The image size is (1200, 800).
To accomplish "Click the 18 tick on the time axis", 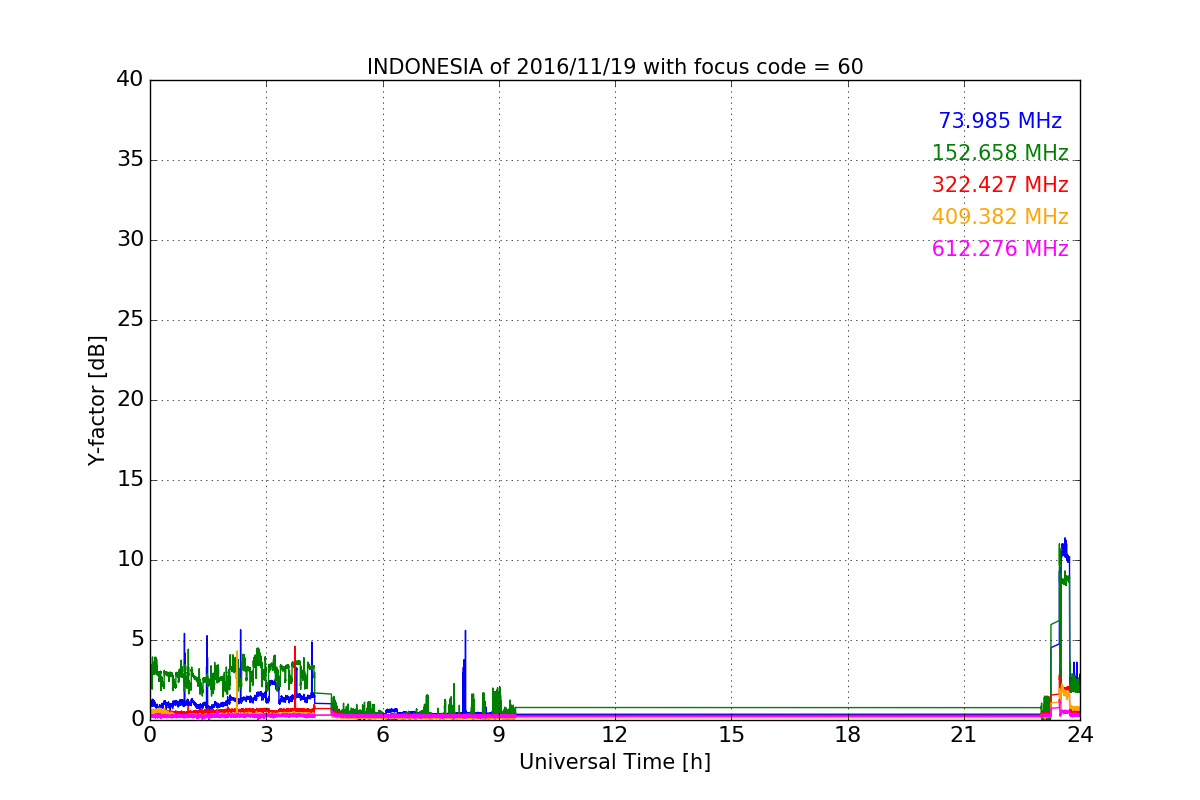I will pyautogui.click(x=848, y=735).
